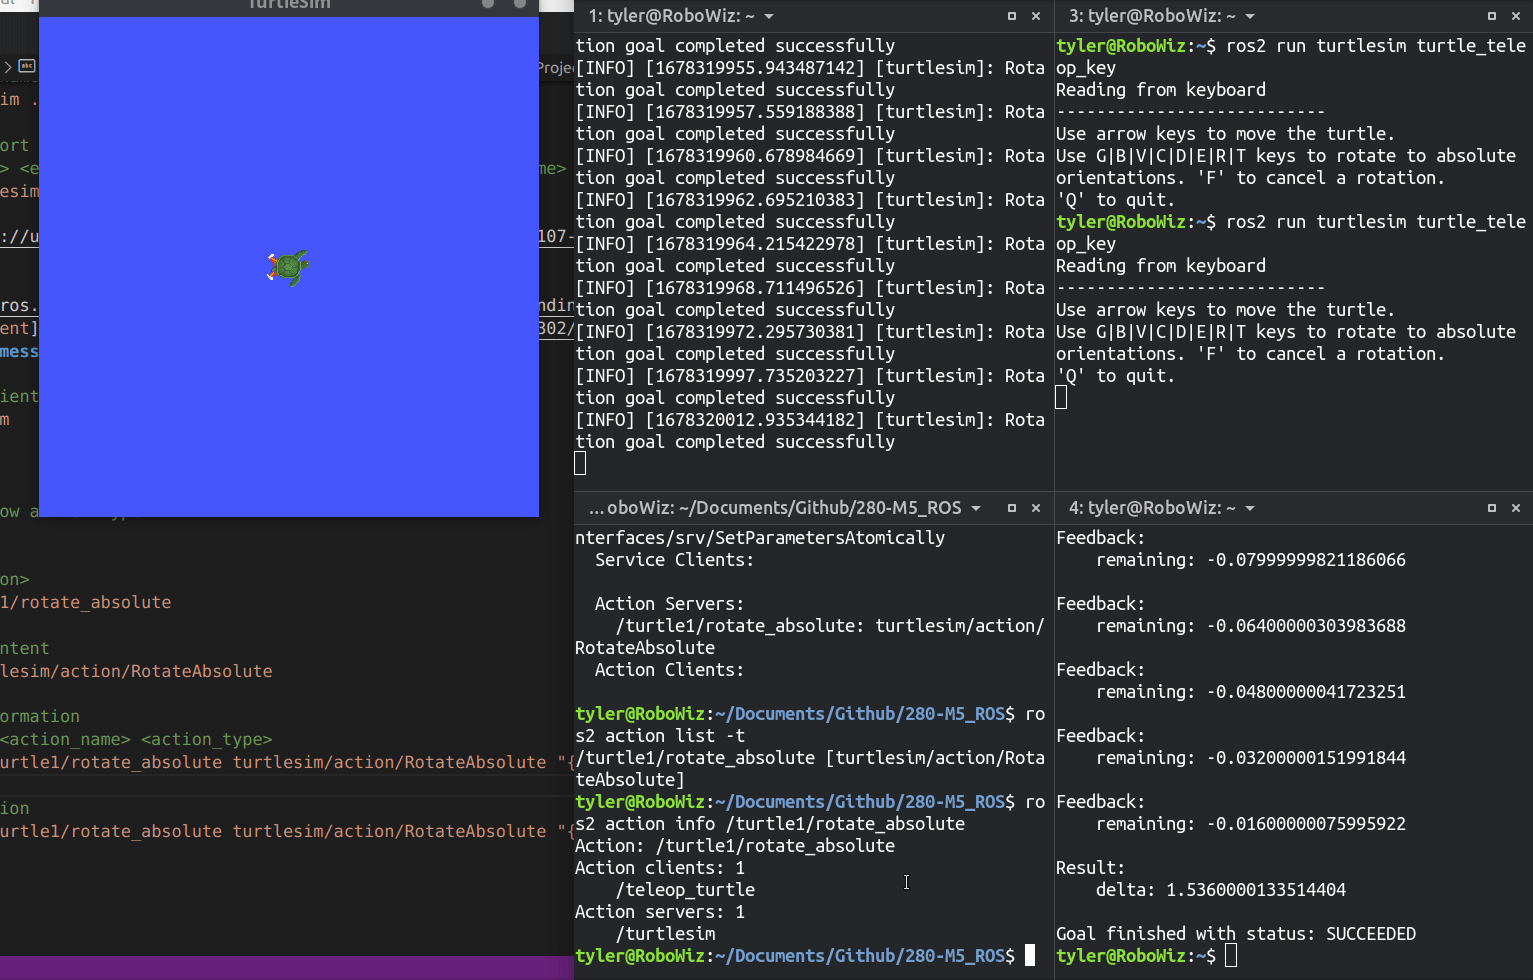
Task: Click 'remaining: -0.07999999821186066' feedback value
Action: pos(1251,560)
